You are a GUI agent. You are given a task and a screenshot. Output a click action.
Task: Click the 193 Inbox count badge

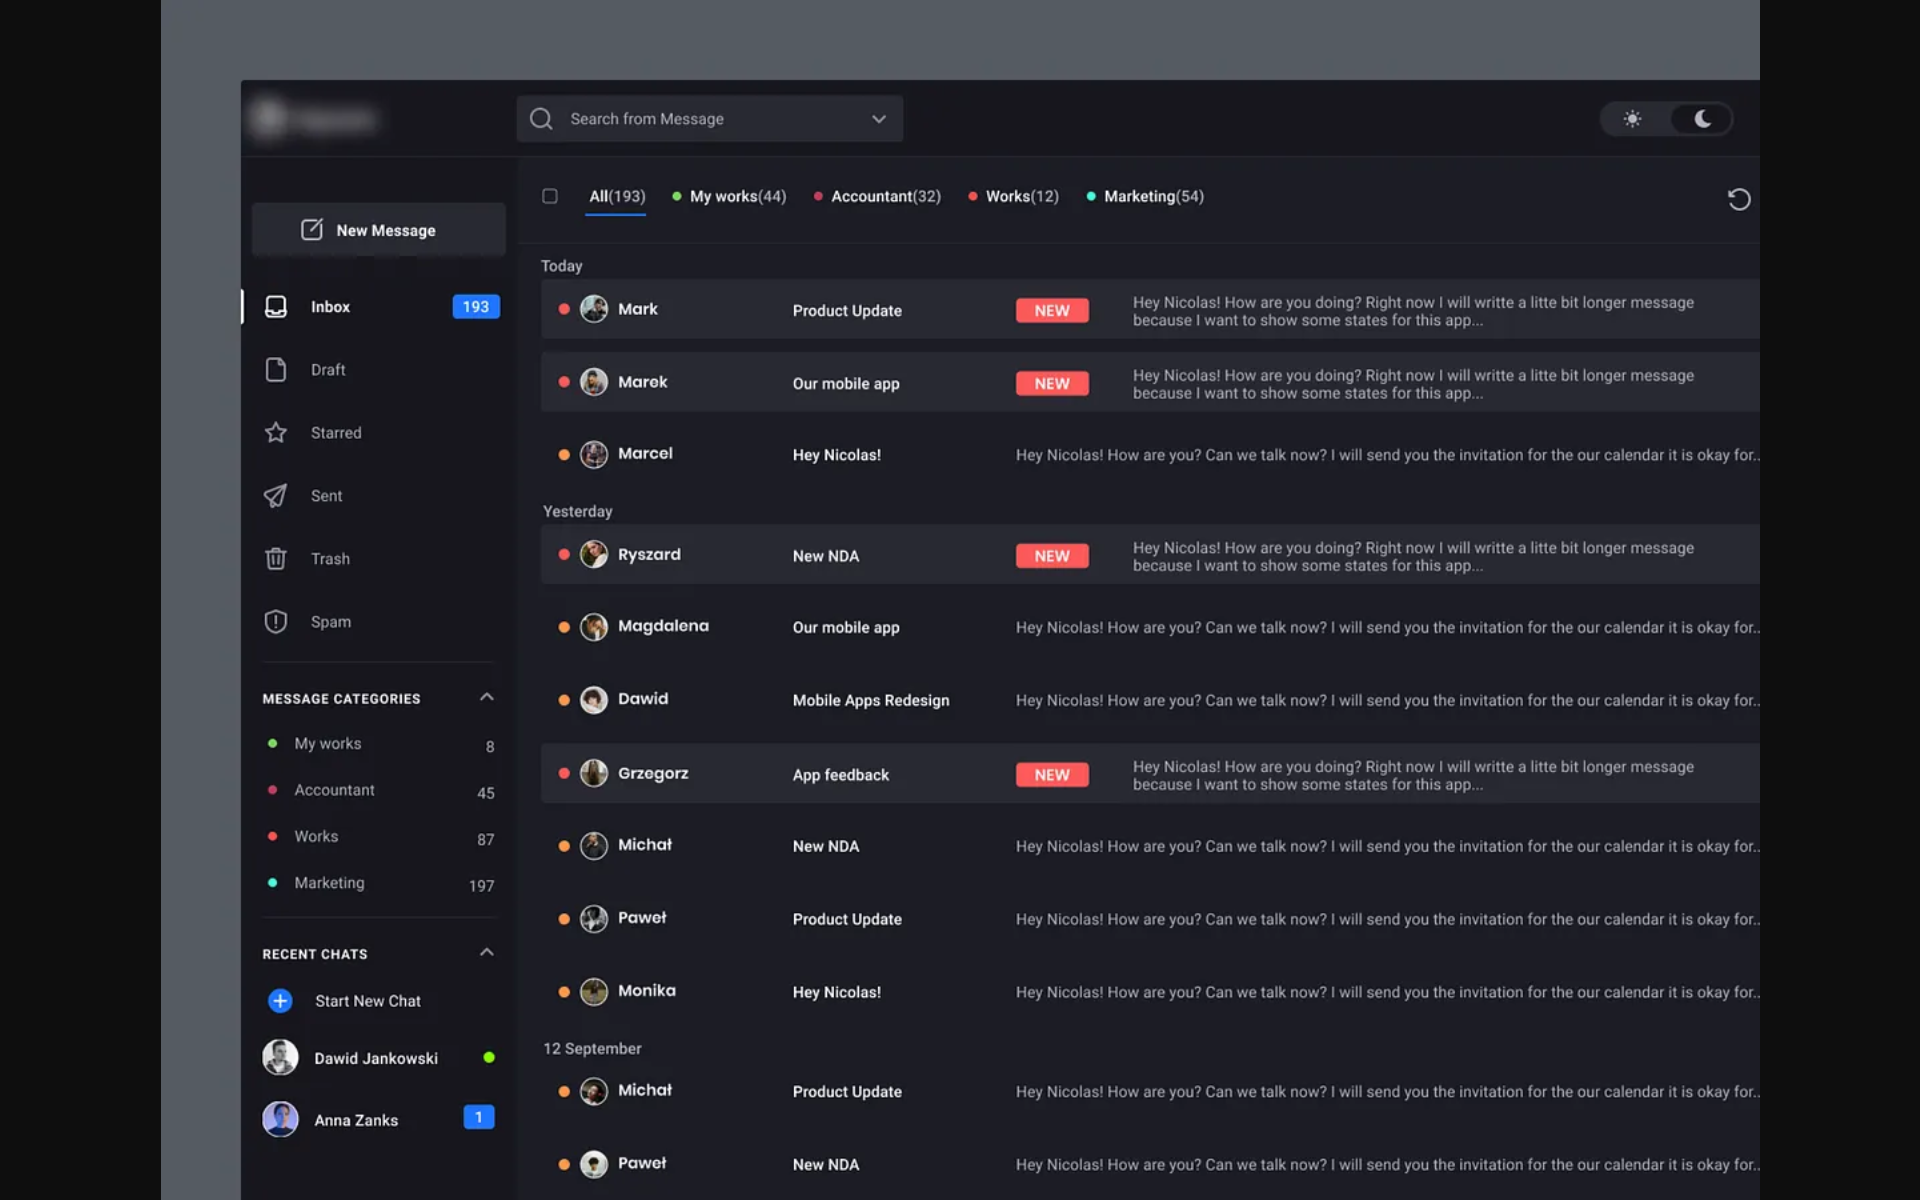point(476,307)
